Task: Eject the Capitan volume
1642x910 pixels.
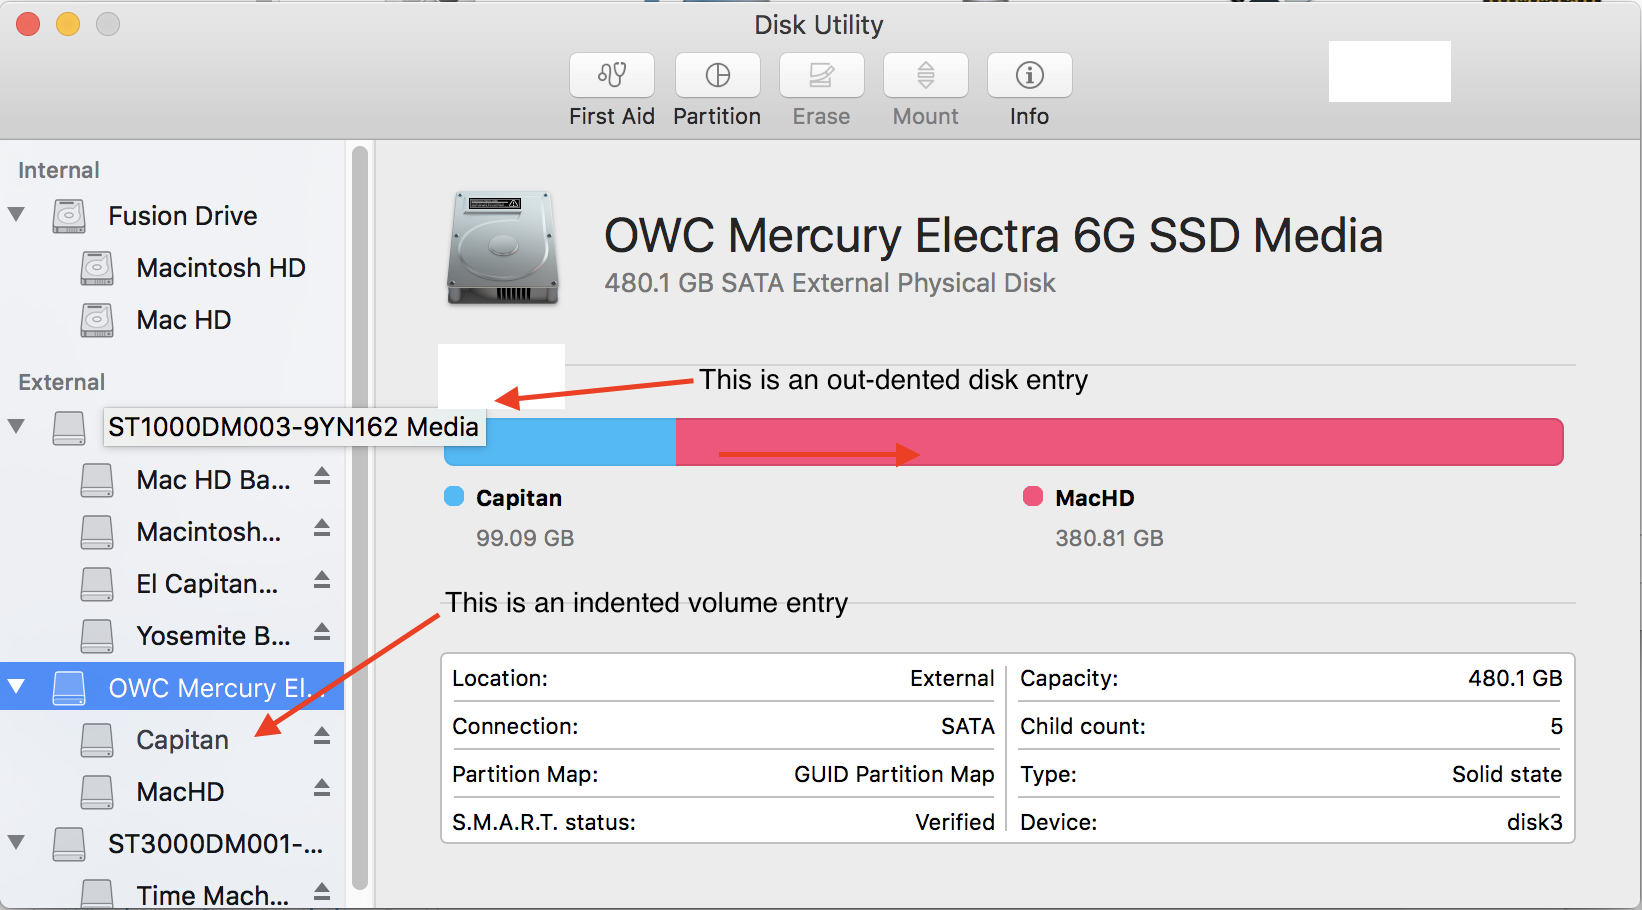Action: click(x=321, y=736)
